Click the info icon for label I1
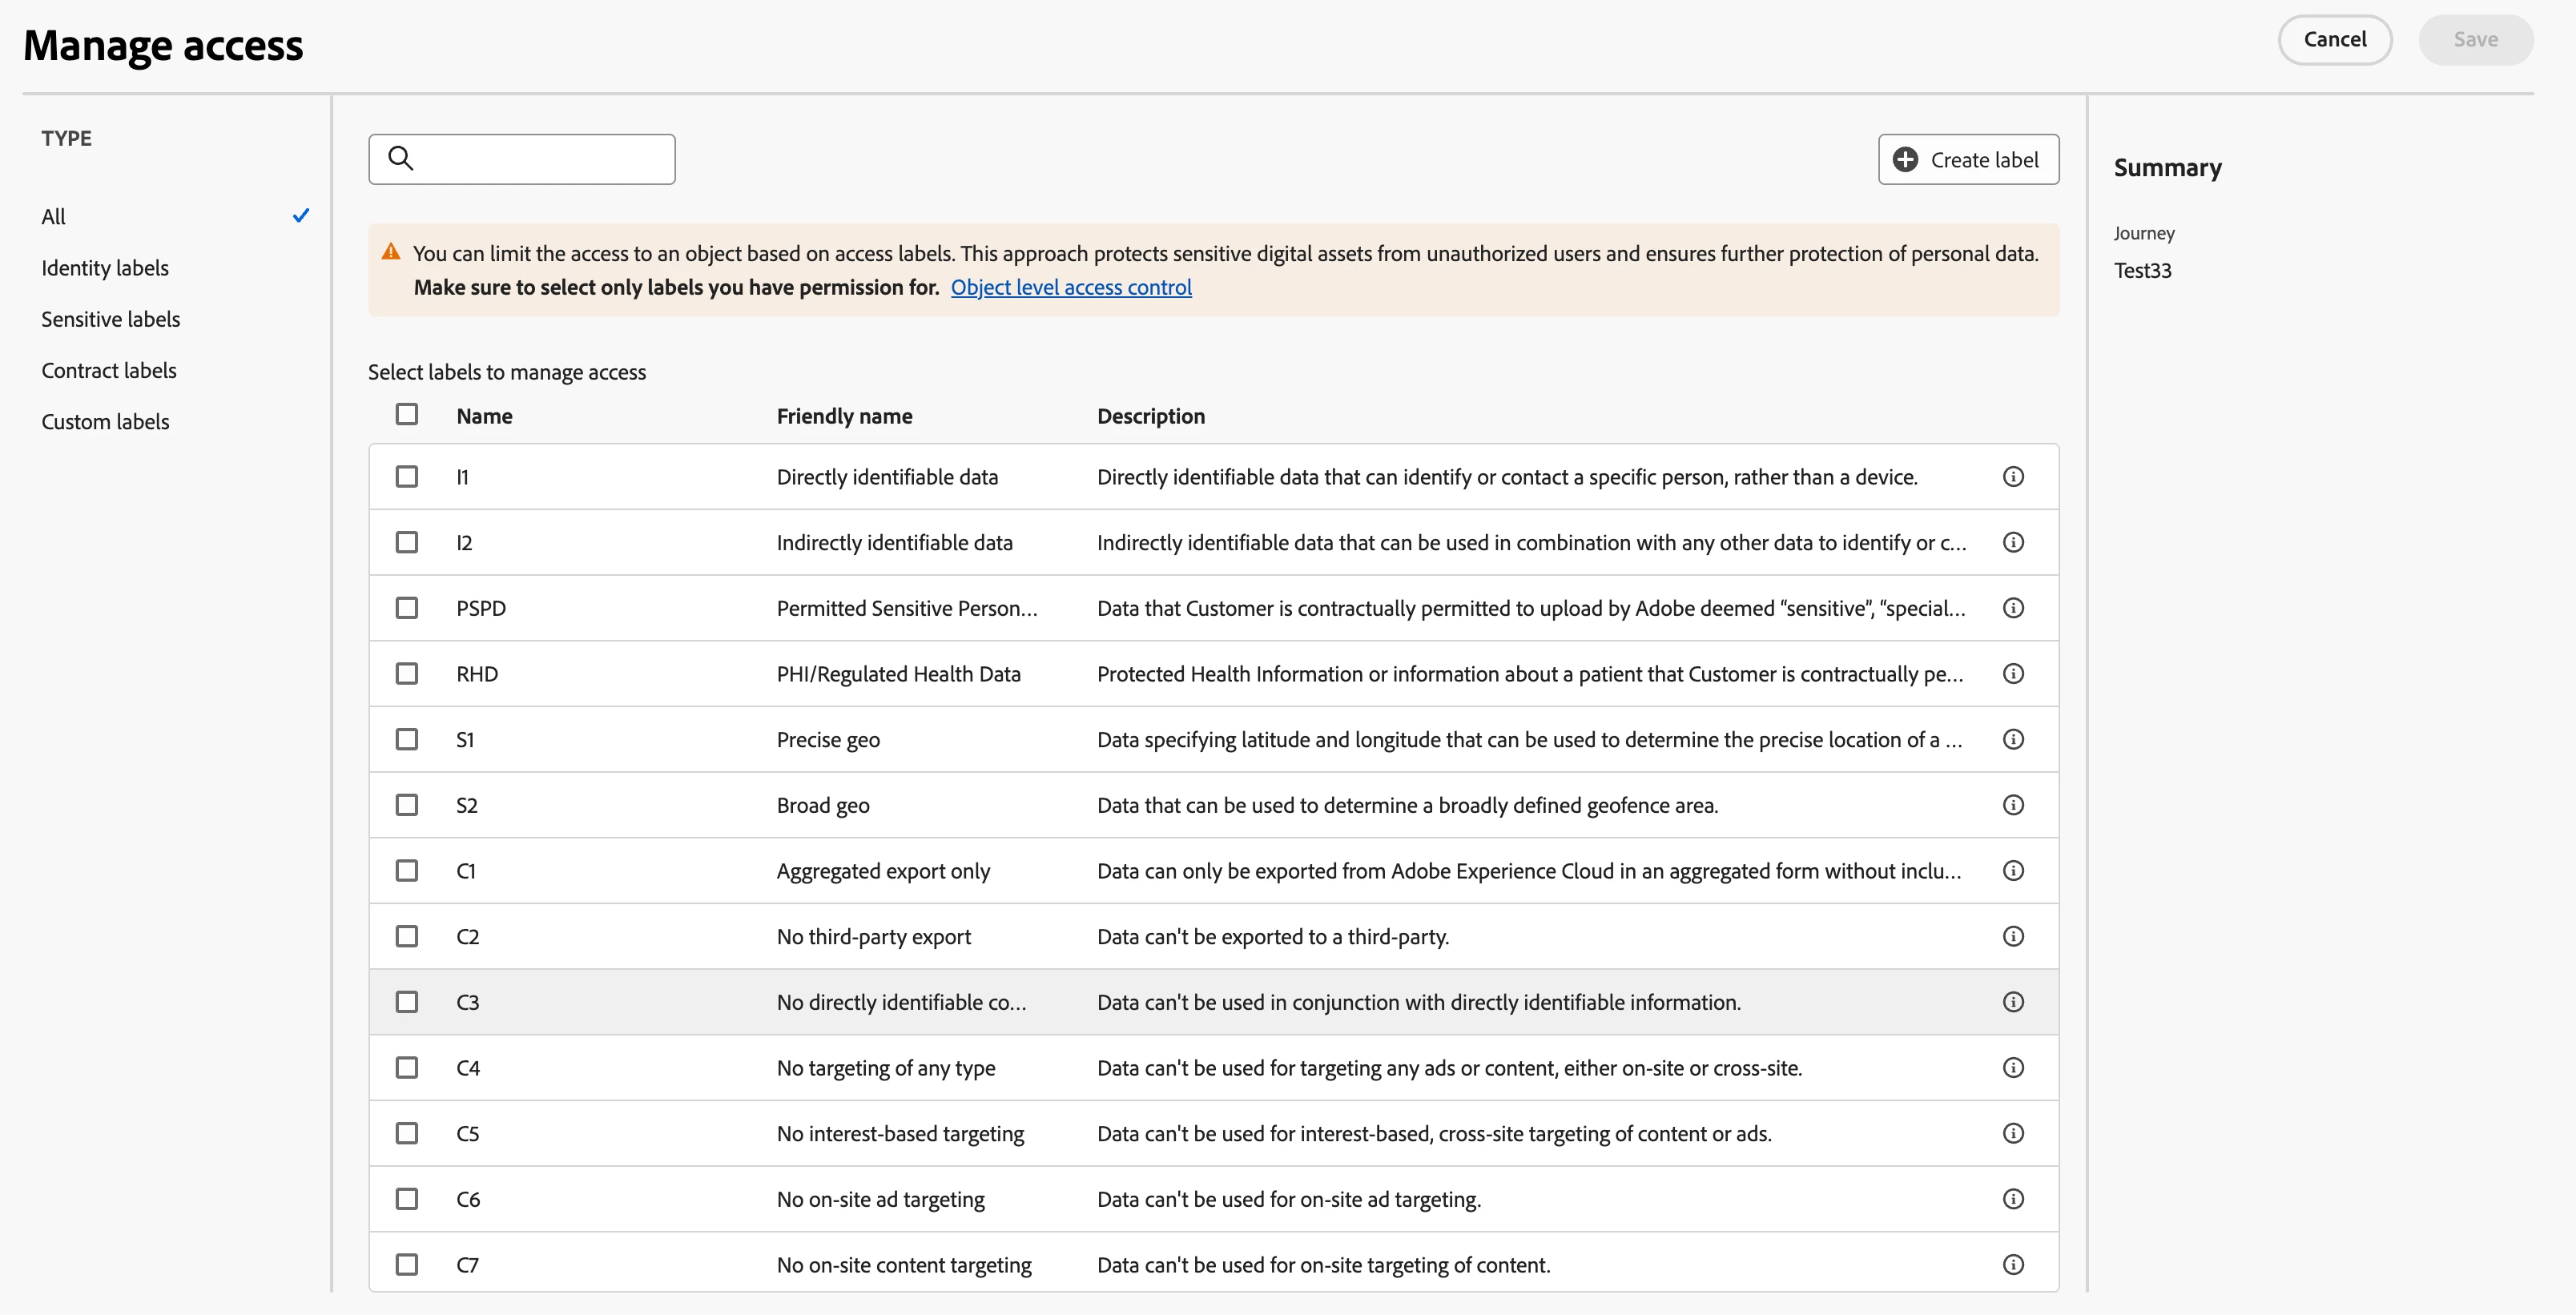This screenshot has width=2576, height=1315. (2013, 477)
